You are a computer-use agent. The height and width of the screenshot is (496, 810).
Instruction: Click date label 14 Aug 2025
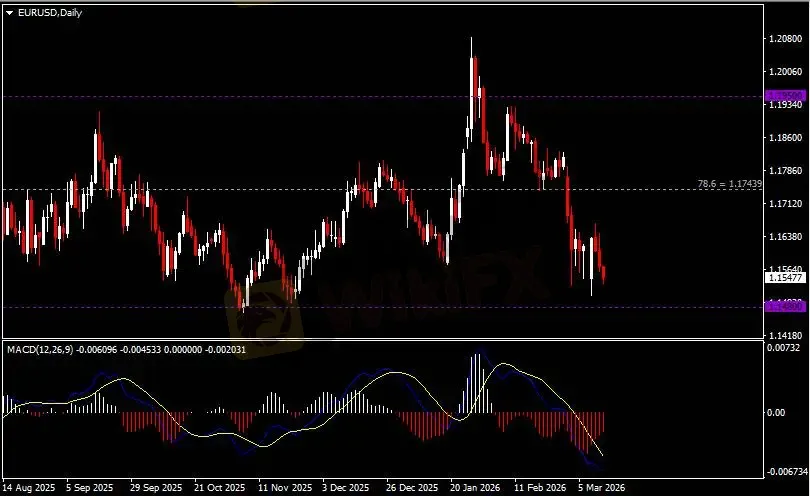pos(29,487)
